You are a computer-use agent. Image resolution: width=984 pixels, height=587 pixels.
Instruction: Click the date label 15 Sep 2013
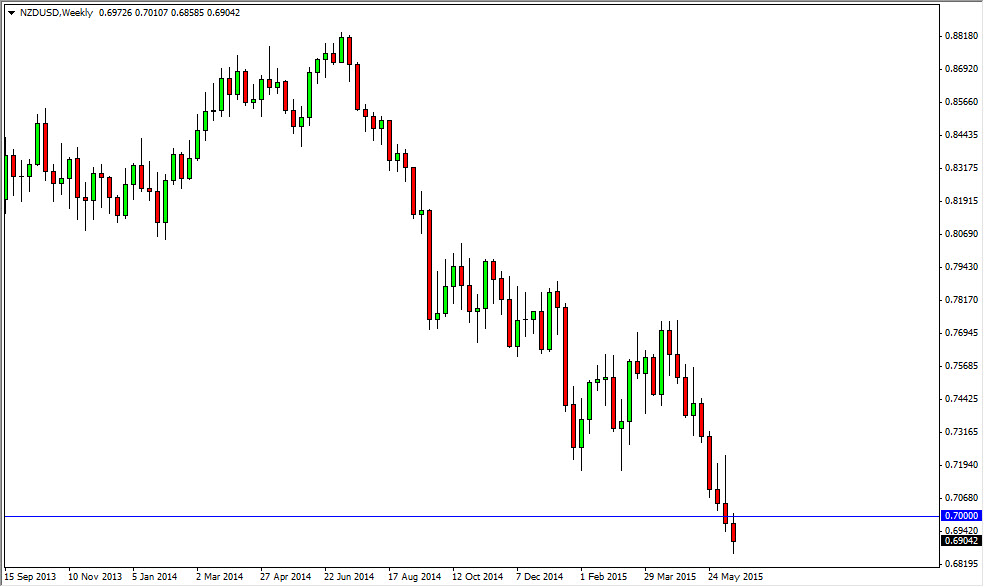(30, 577)
